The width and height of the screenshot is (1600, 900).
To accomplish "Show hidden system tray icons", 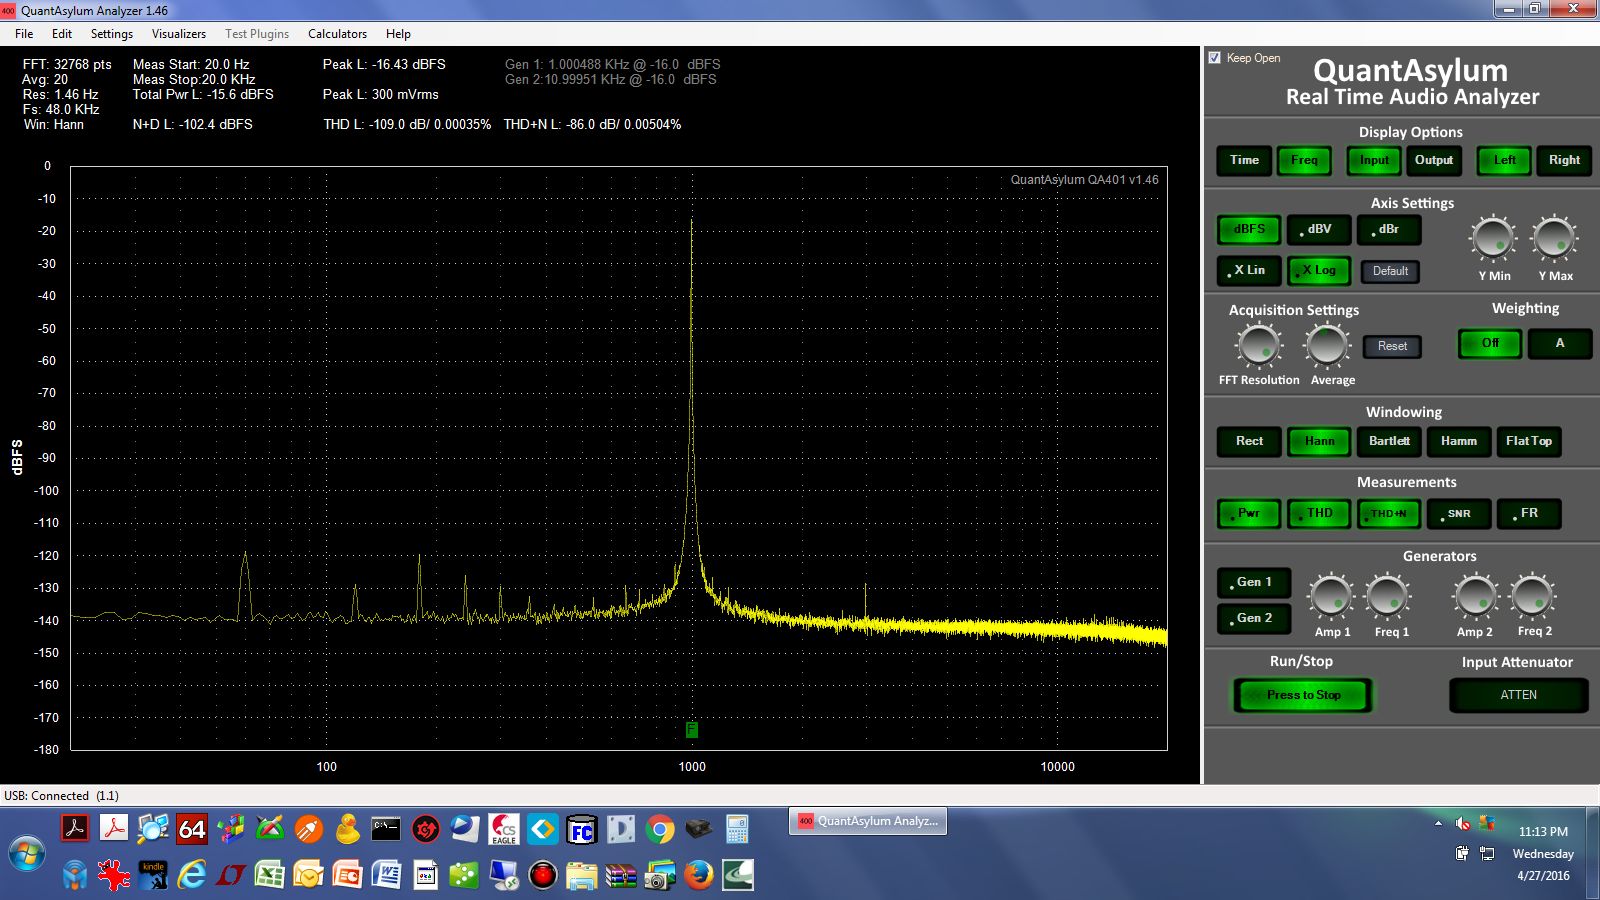I will [x=1438, y=824].
